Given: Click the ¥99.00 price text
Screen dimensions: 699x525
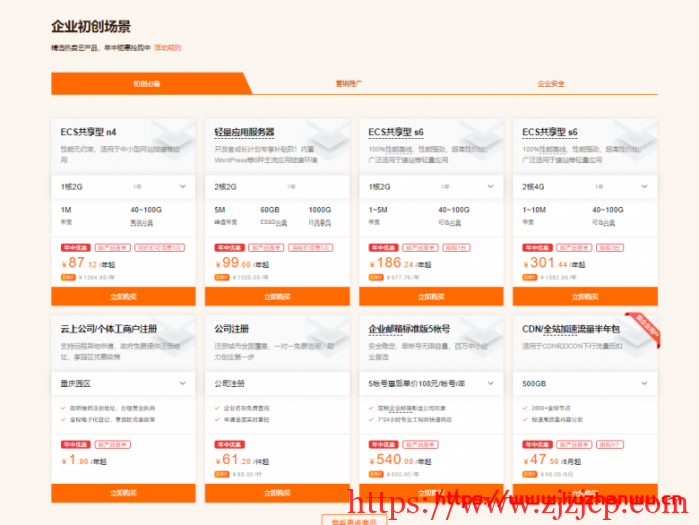Looking at the screenshot, I should click(x=242, y=263).
